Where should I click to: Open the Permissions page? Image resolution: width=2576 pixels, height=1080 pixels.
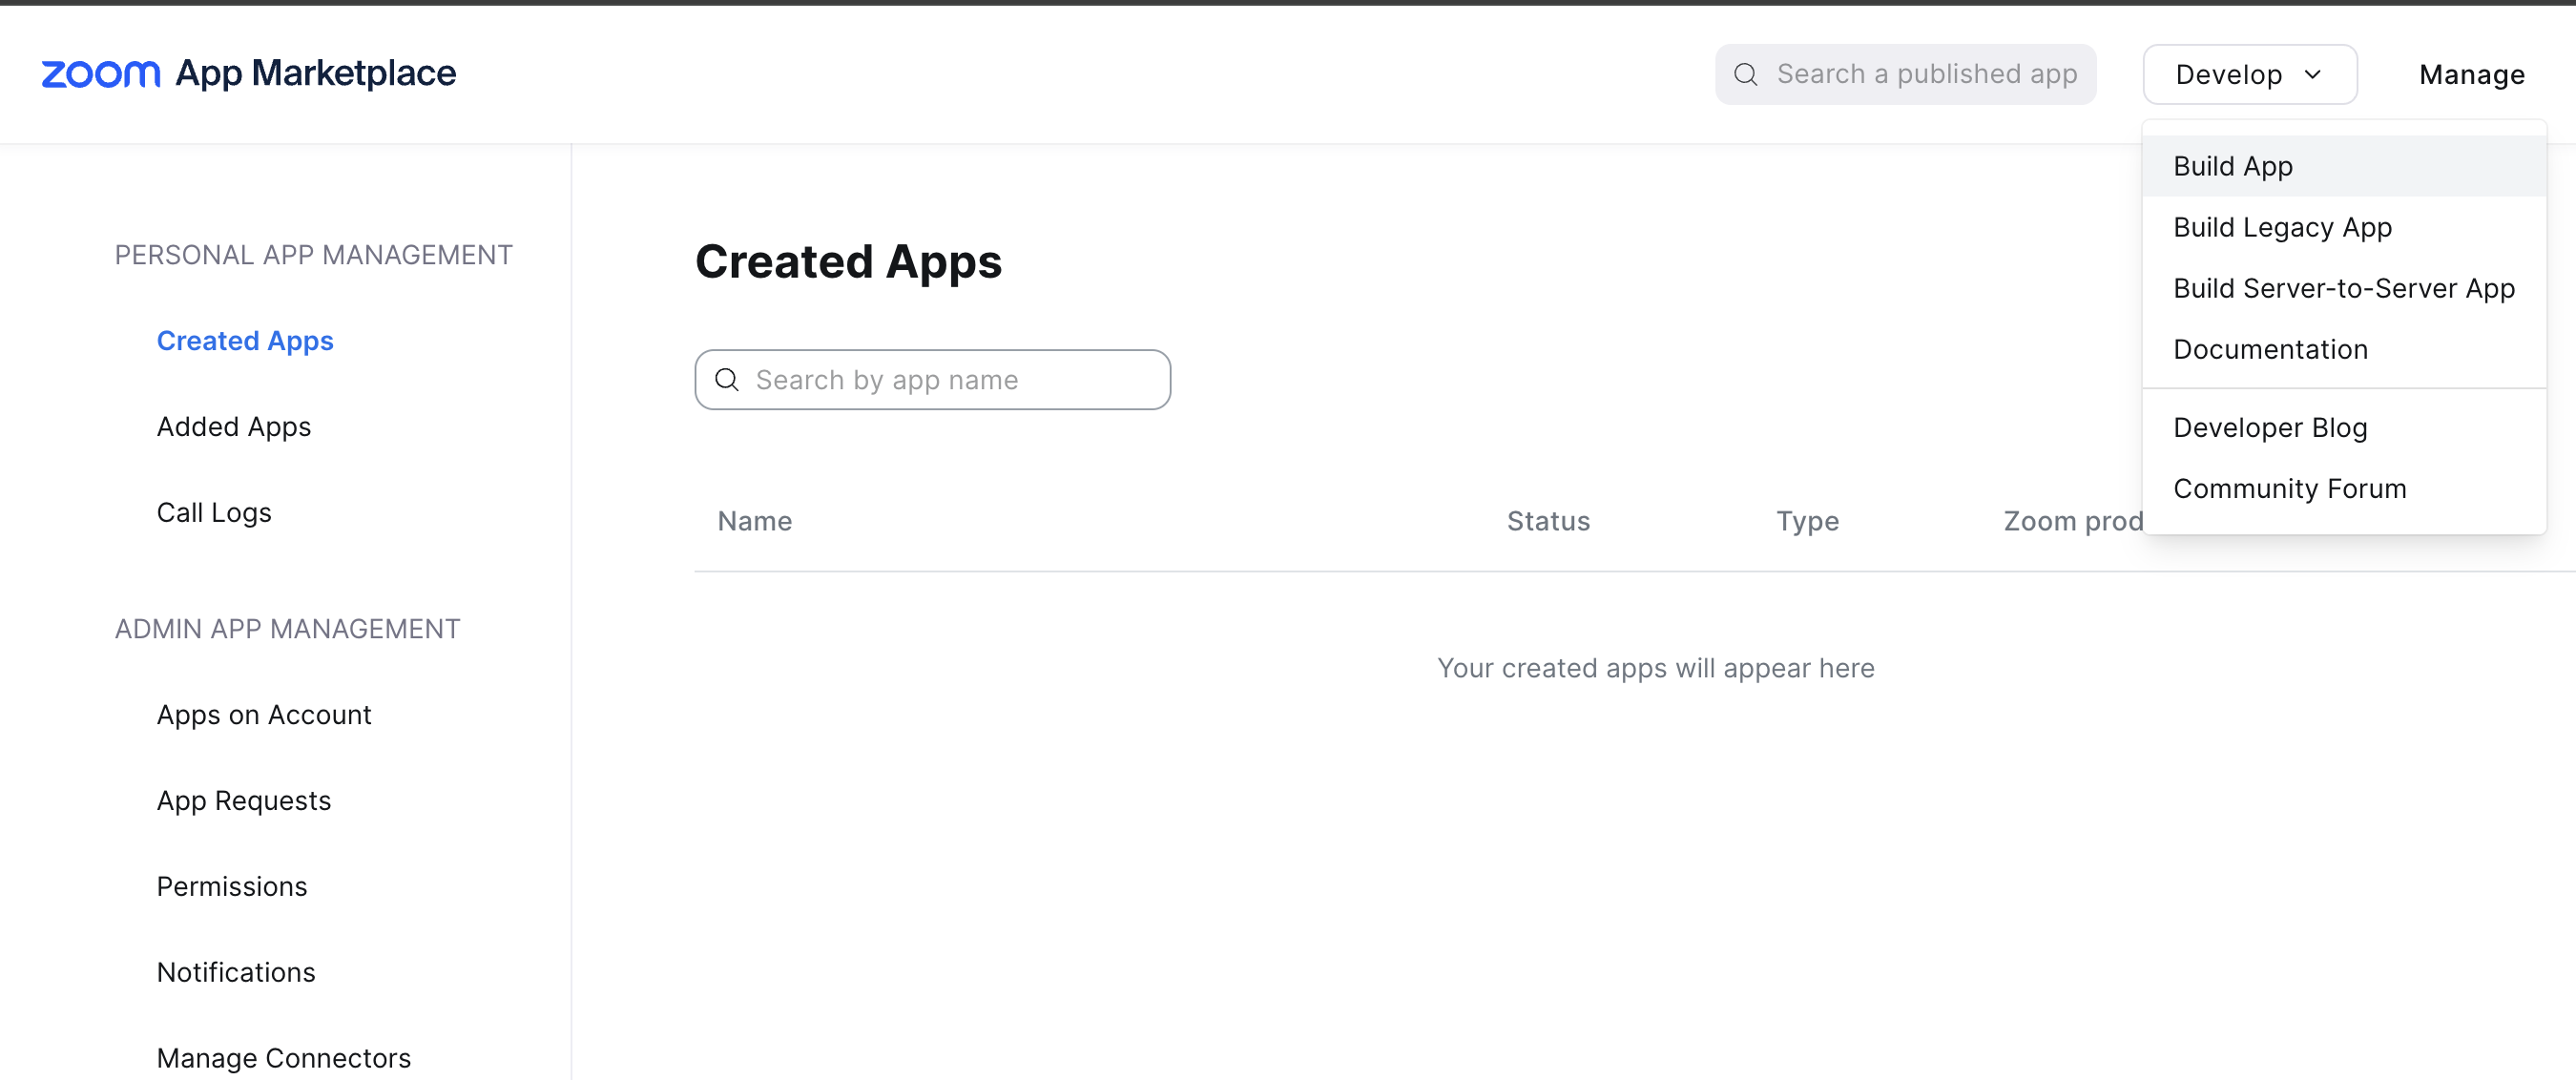pyautogui.click(x=231, y=886)
